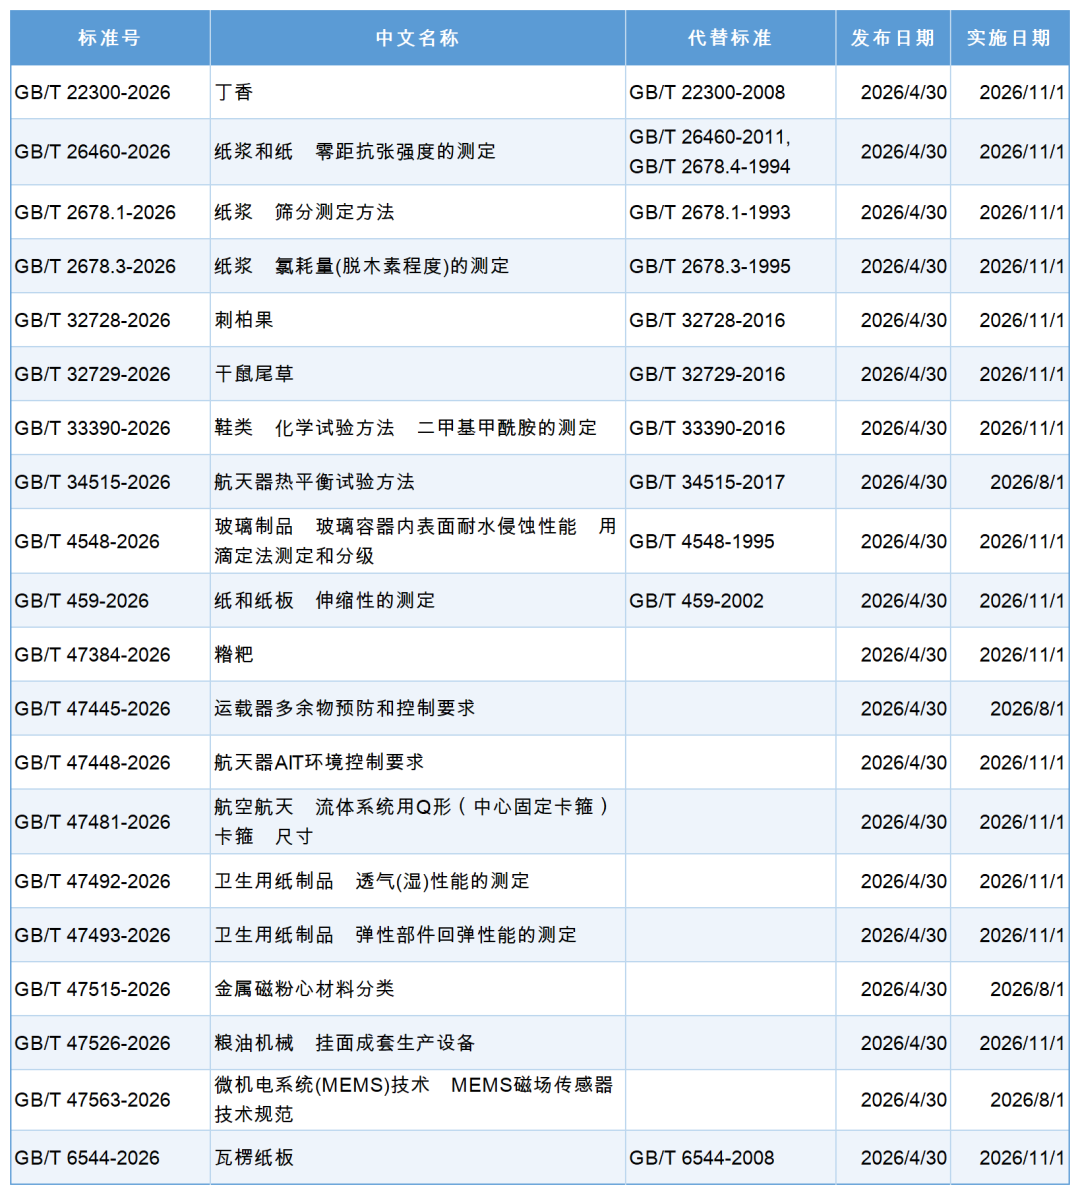
Task: Click GB/T 26460-2011, GB/T 2678.4-1994 cell
Action: [x=730, y=152]
